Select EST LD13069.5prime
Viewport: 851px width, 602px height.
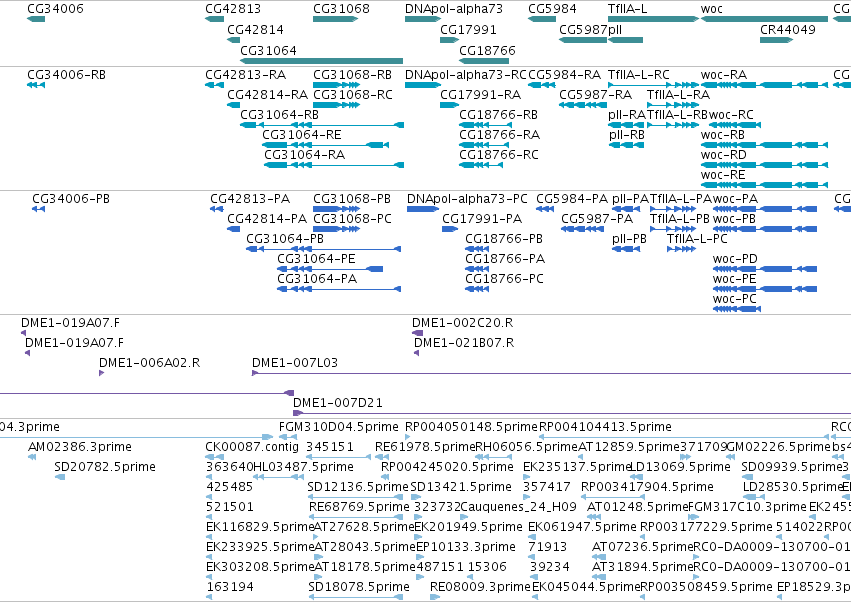[634, 477]
